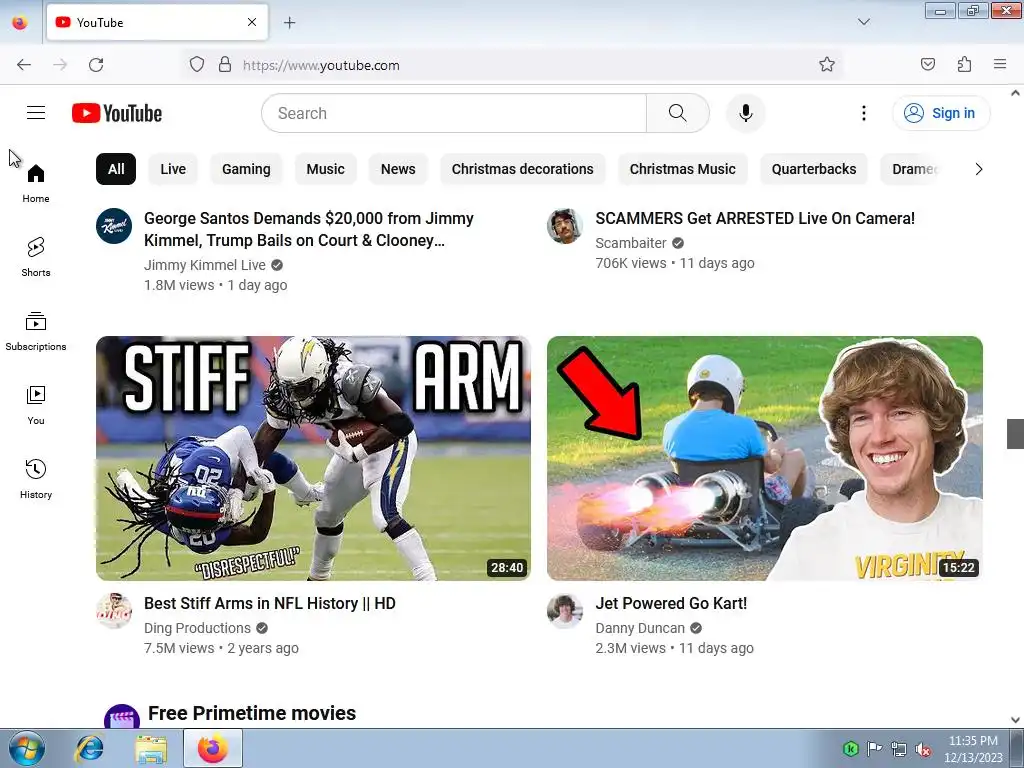The height and width of the screenshot is (768, 1024).
Task: Open Best Stiff Arms in NFL History title
Action: [270, 603]
